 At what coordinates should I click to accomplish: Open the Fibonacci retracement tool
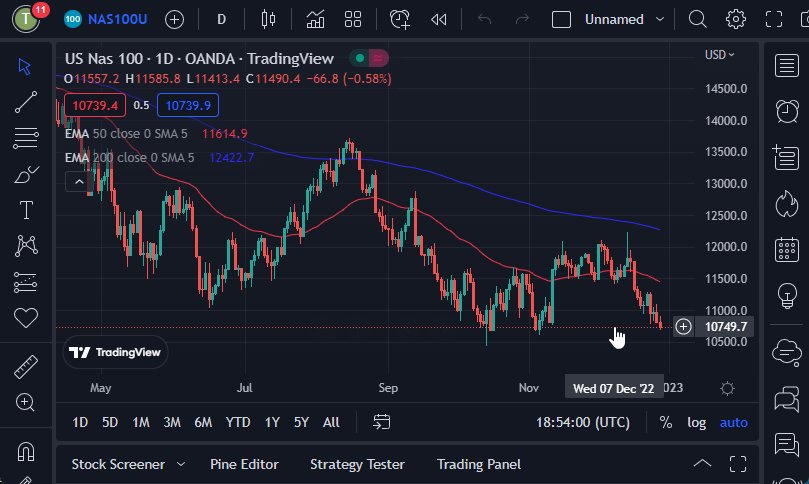click(25, 139)
